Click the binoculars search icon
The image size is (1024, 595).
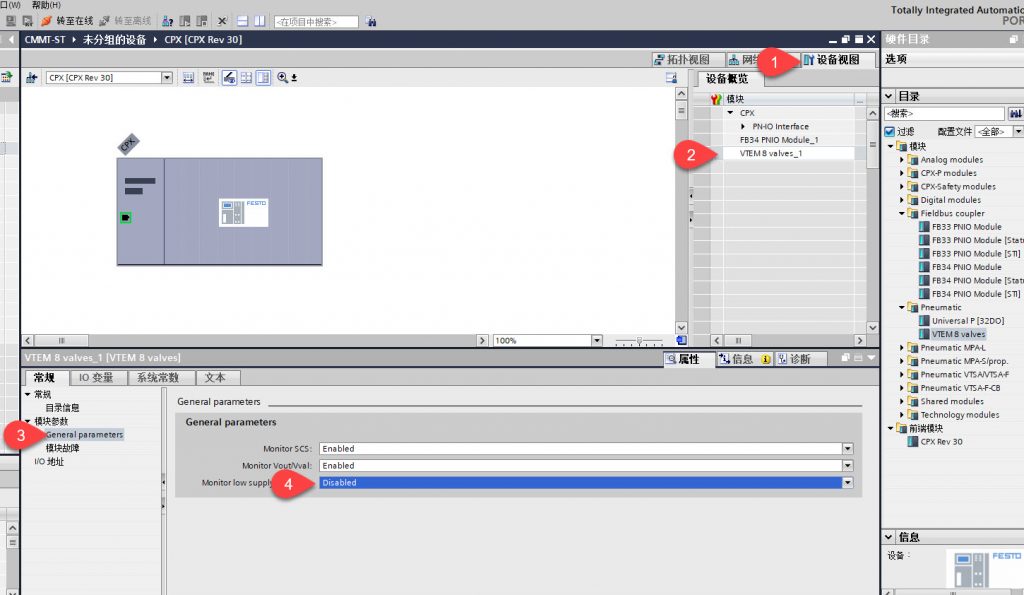[370, 22]
